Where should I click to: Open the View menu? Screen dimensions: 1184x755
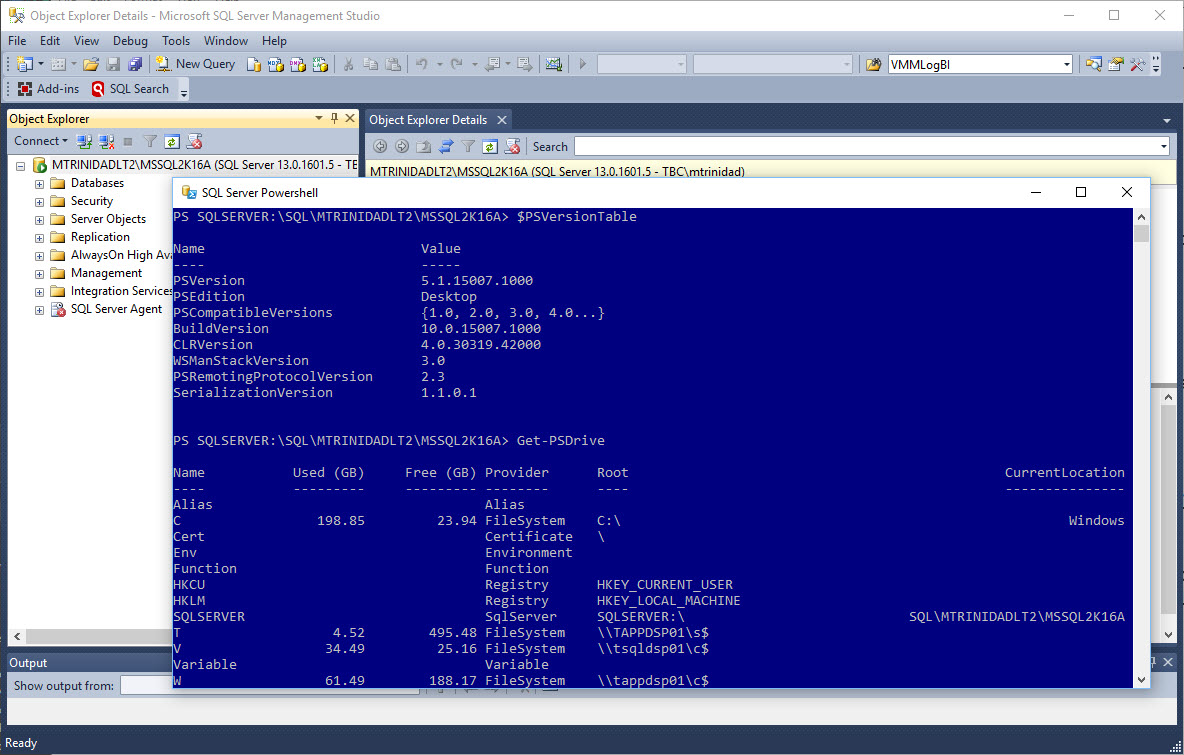click(x=86, y=41)
